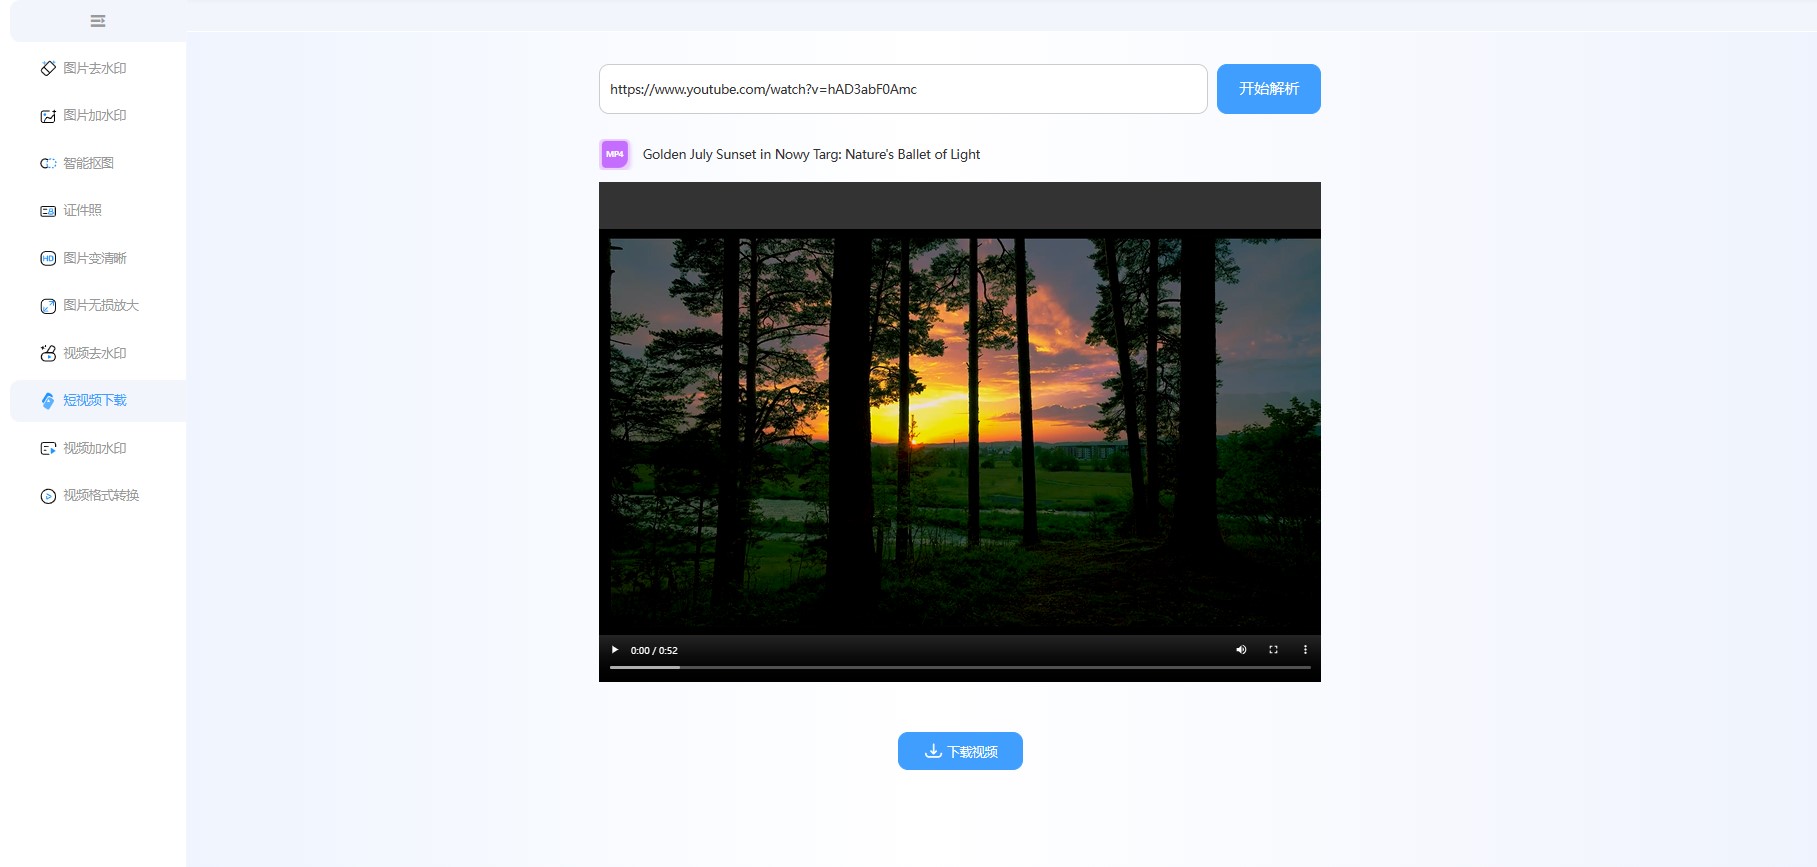Viewport: 1817px width, 867px height.
Task: Click the 0:00 / 0:52 time display
Action: [654, 650]
